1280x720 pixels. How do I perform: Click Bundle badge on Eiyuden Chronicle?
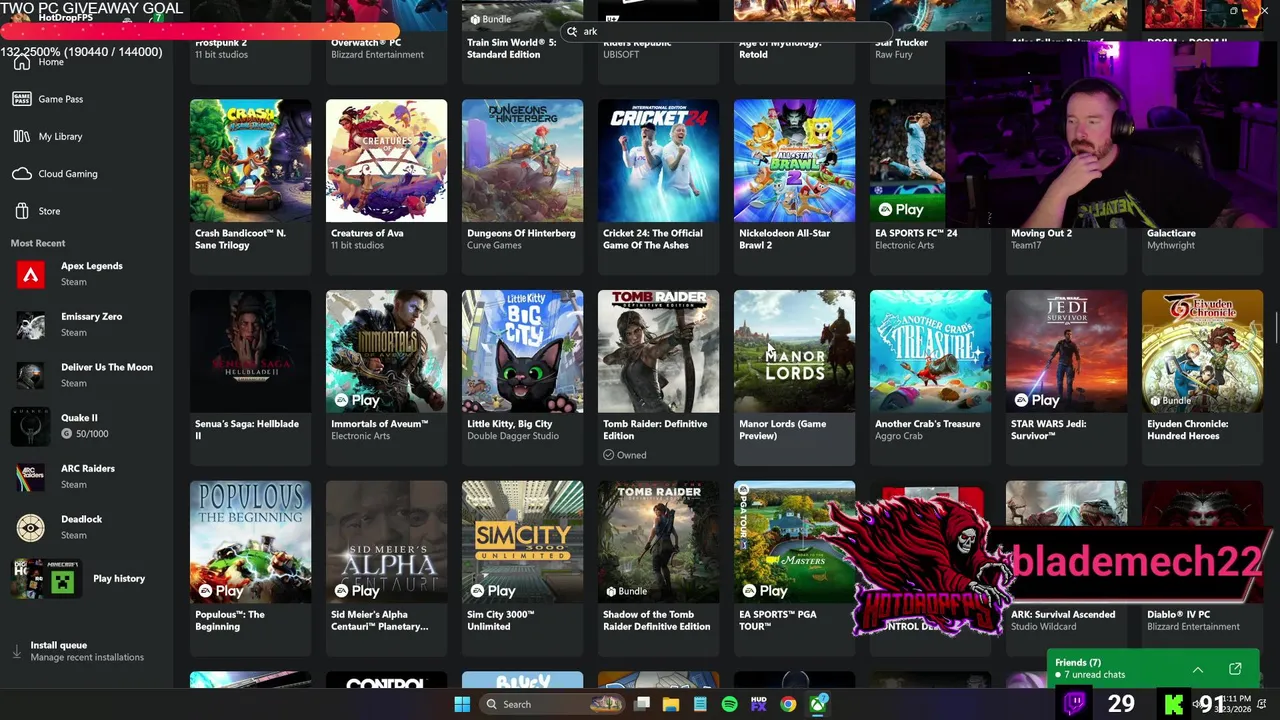click(1171, 400)
